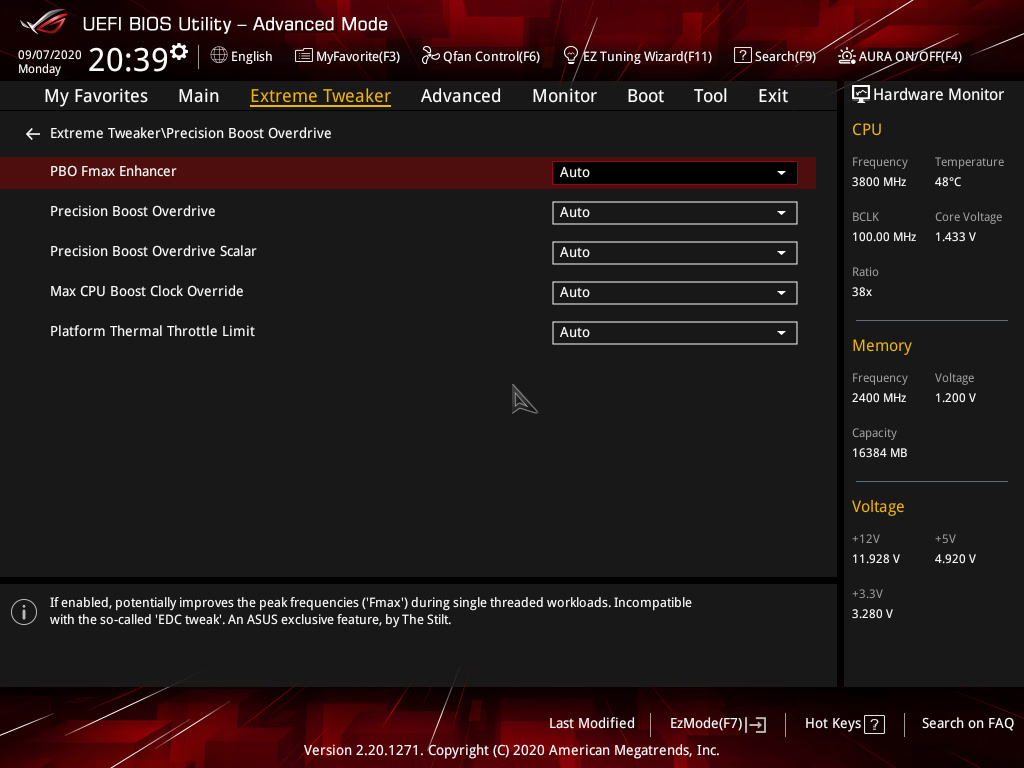Select English language option
Viewport: 1024px width, 768px height.
251,56
